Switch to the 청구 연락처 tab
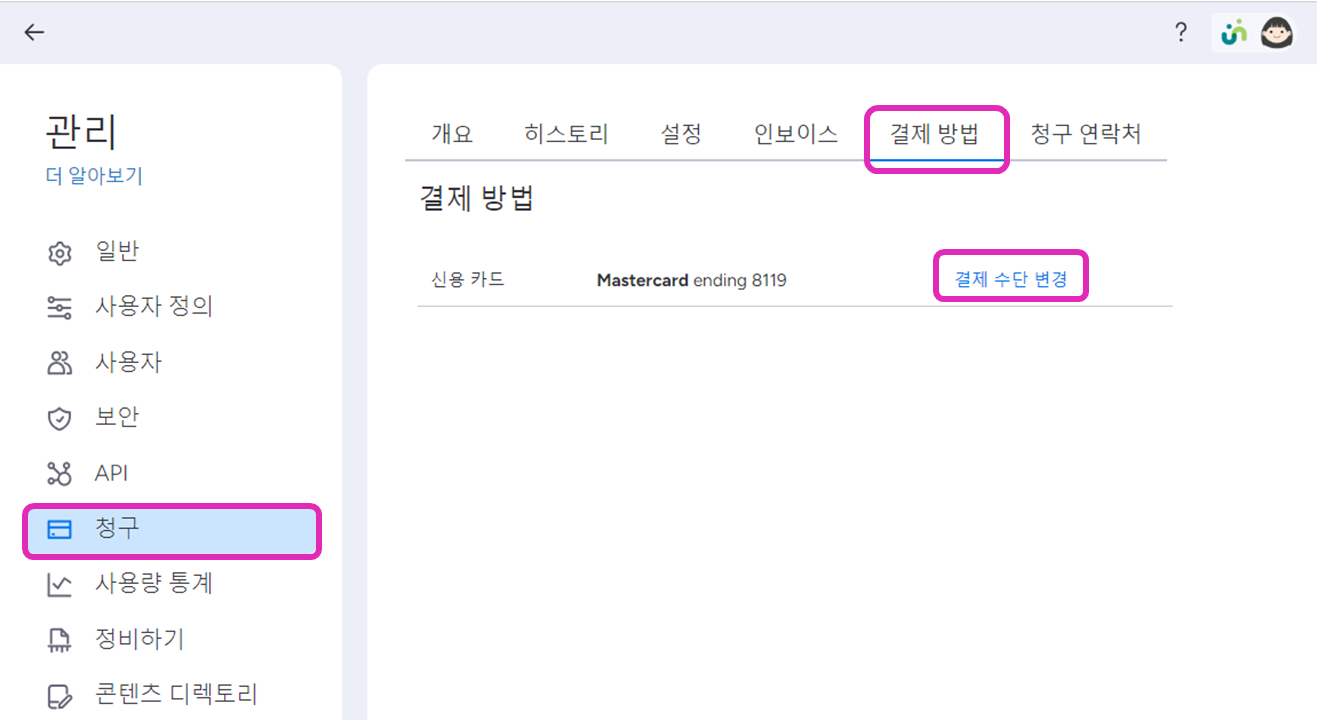The height and width of the screenshot is (720, 1317). click(x=1086, y=134)
